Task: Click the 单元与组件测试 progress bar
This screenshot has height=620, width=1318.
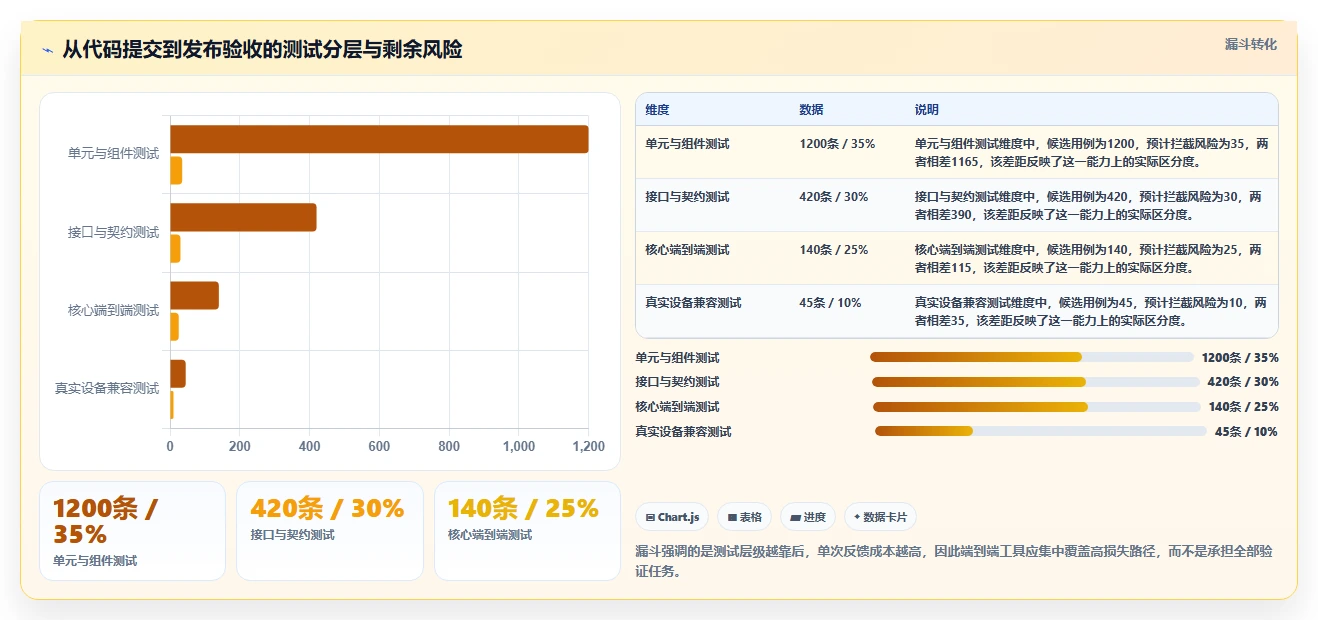Action: pos(1032,357)
